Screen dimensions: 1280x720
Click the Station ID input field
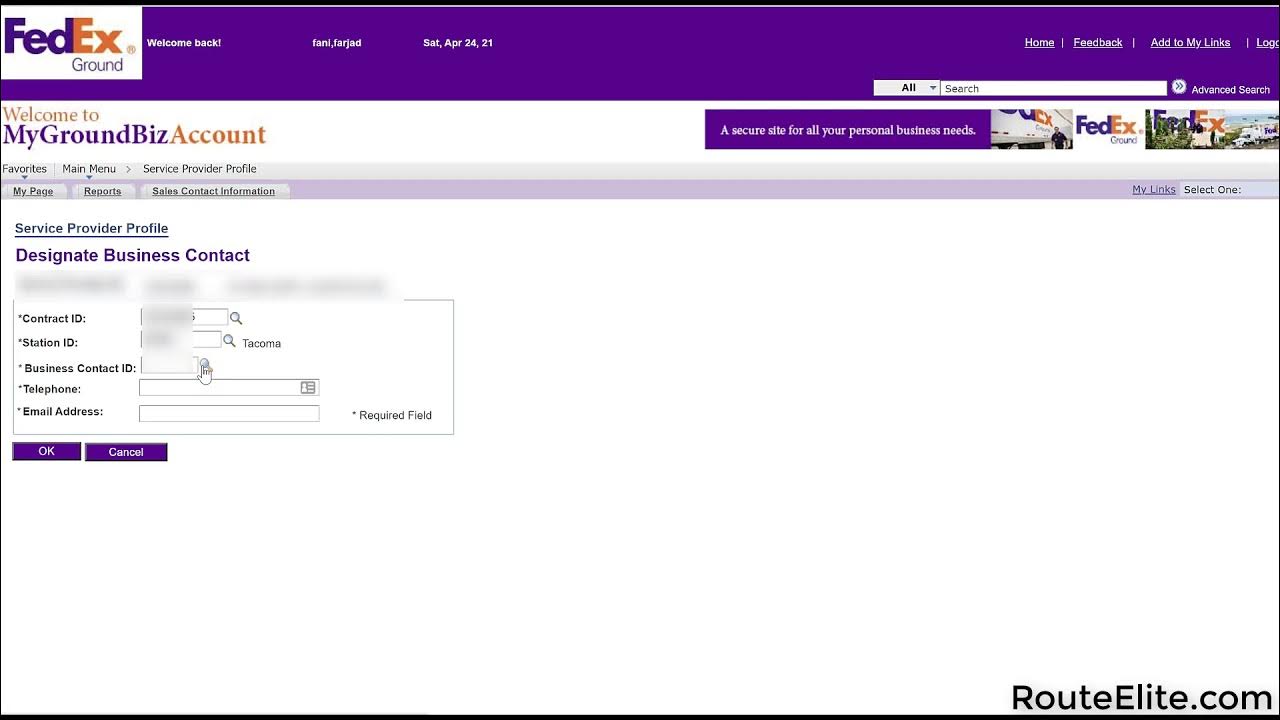pos(180,341)
